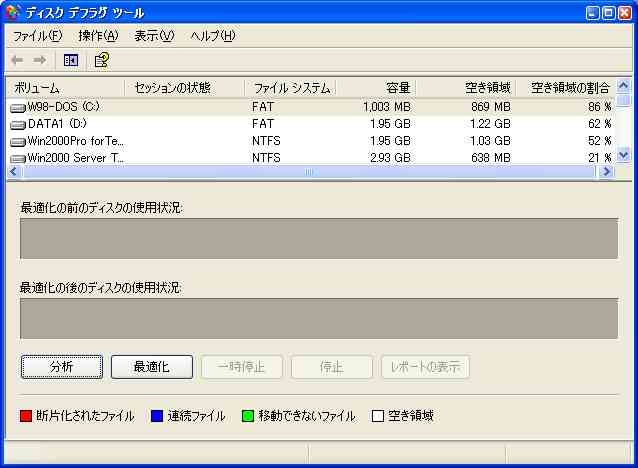Sort by 空き領域 column header

466,88
